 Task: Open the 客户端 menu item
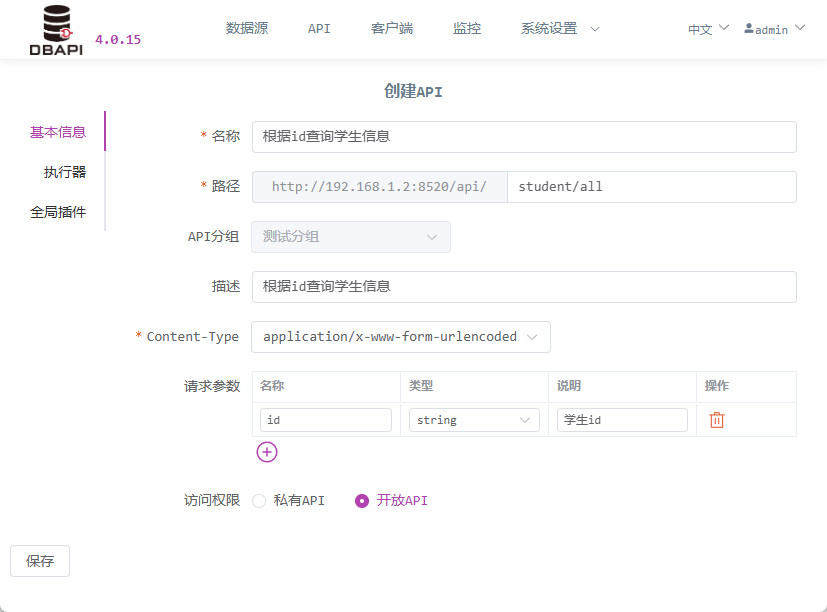(x=392, y=28)
